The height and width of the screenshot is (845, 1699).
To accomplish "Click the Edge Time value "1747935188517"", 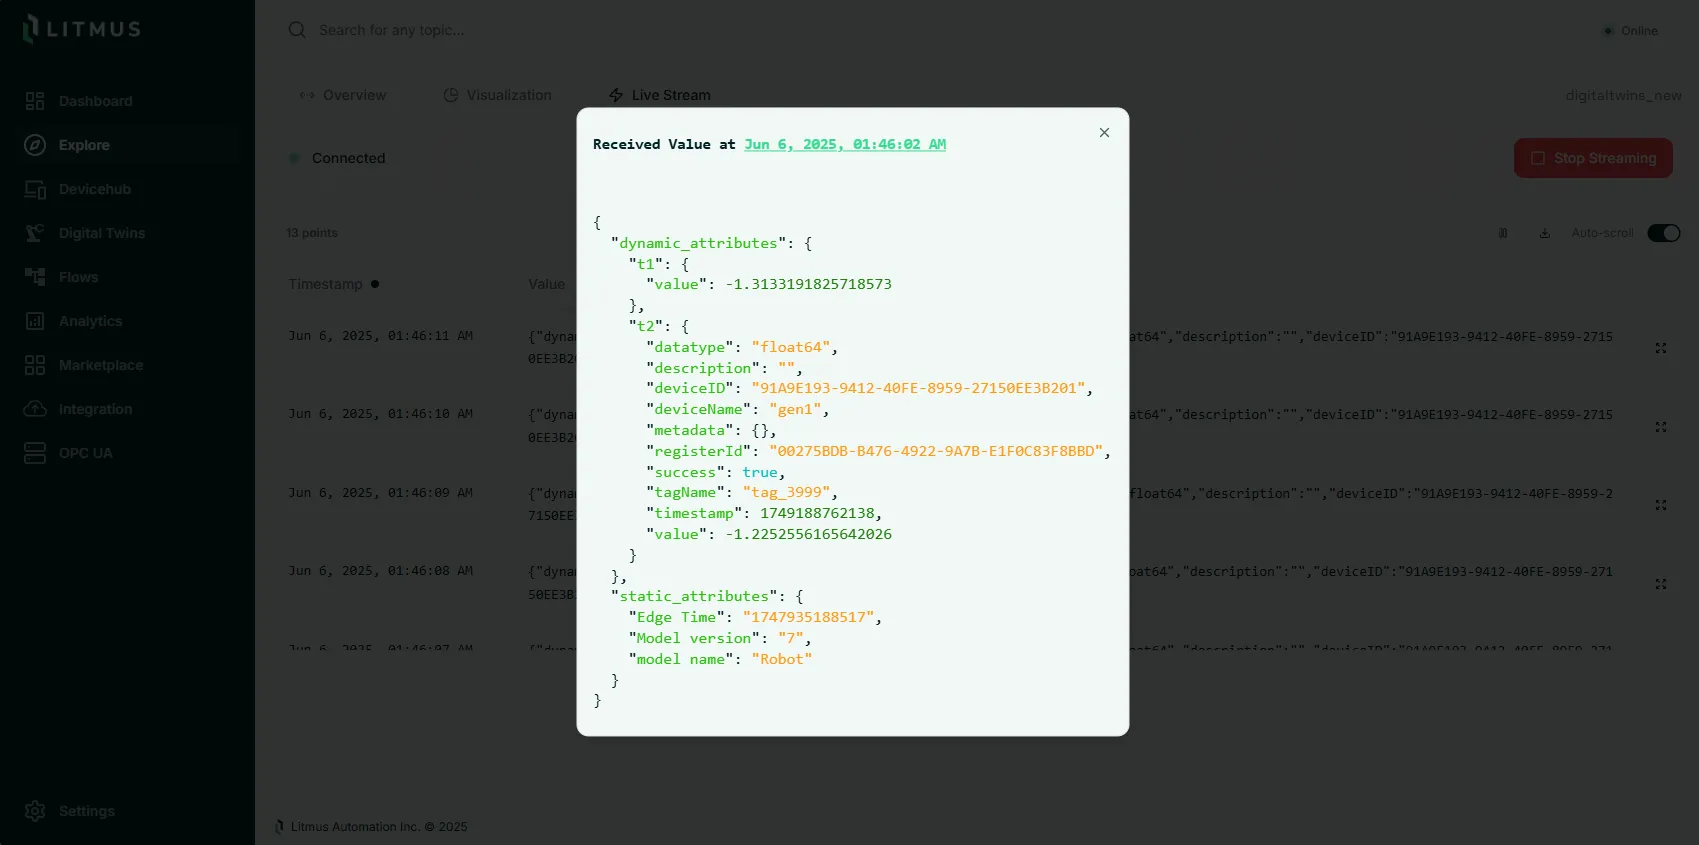I will pyautogui.click(x=809, y=617).
